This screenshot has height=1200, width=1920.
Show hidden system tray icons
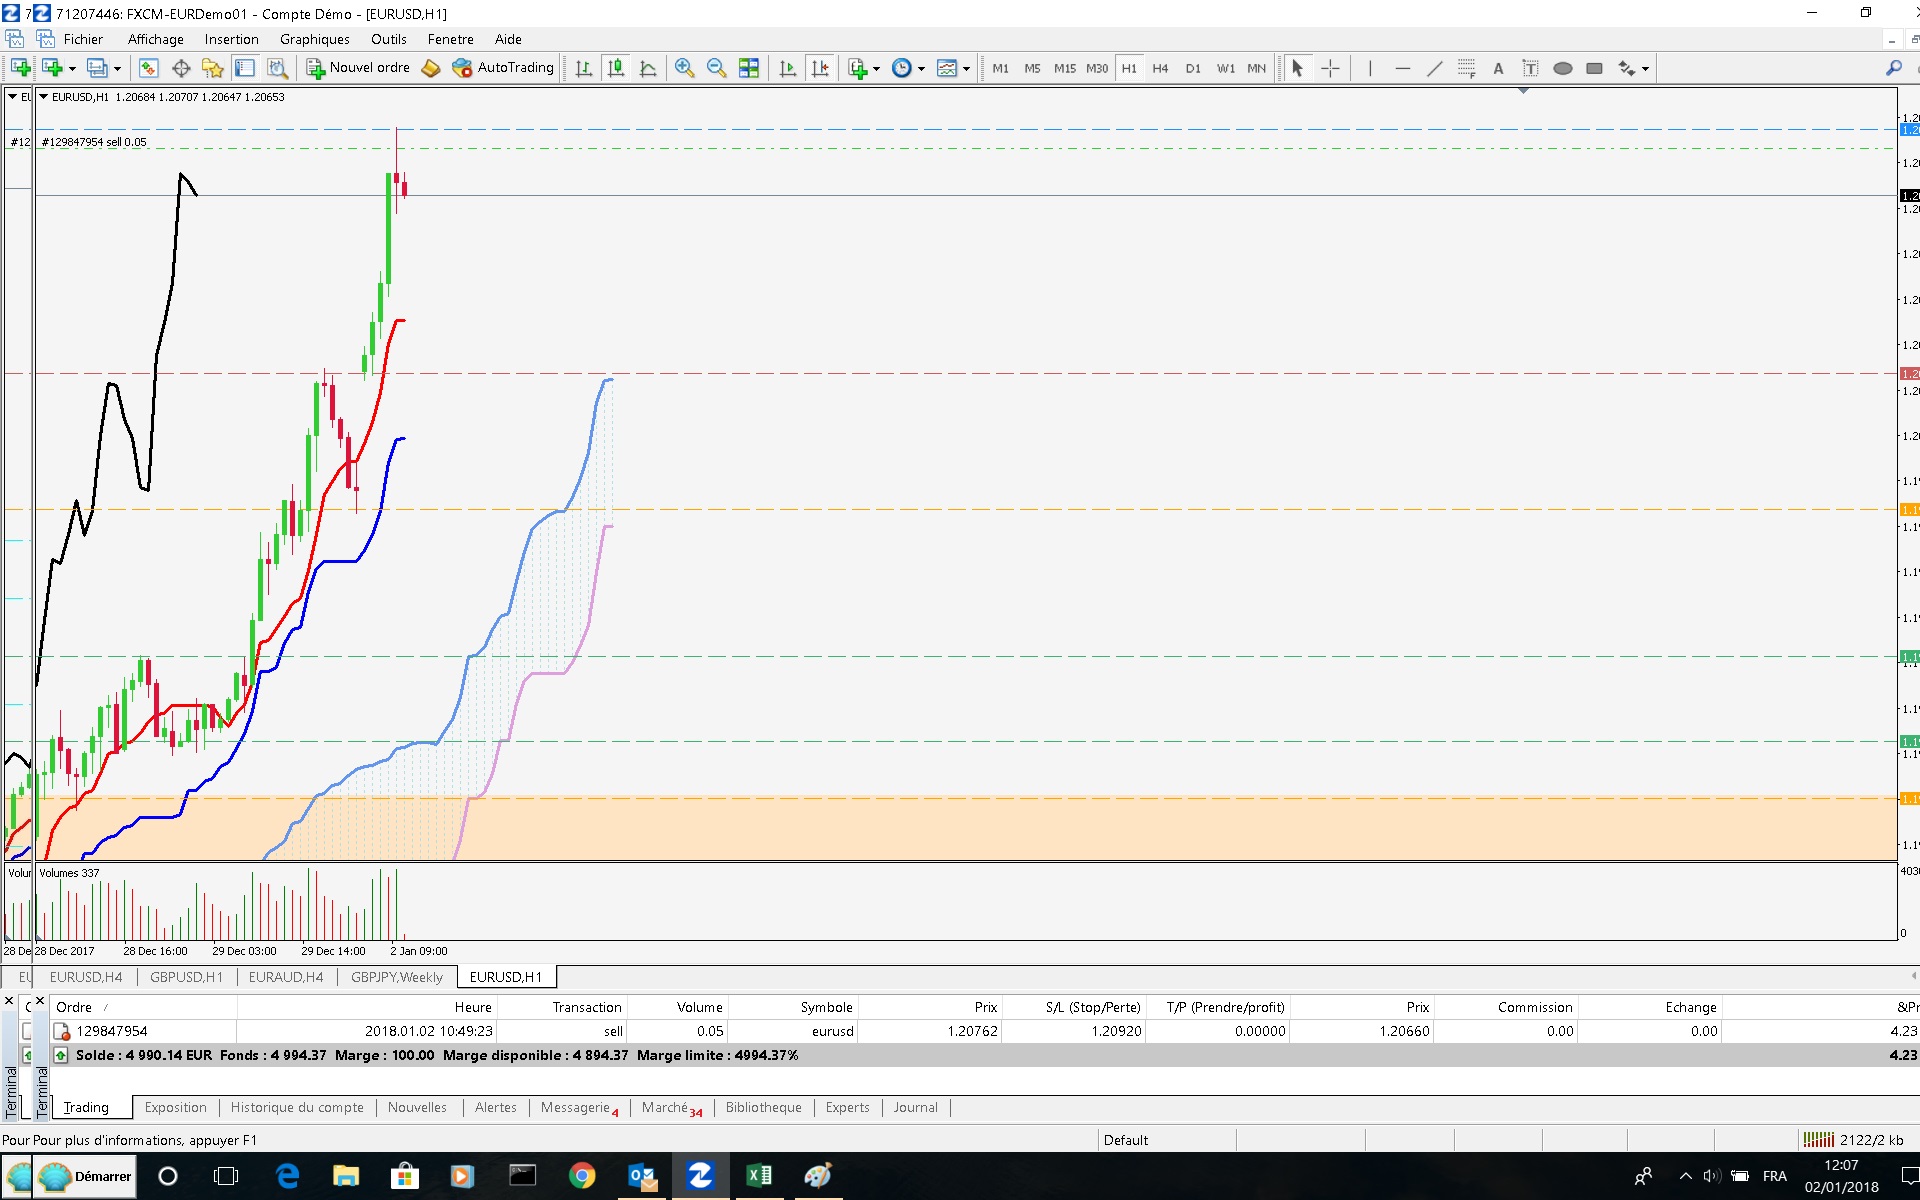pos(1685,1176)
